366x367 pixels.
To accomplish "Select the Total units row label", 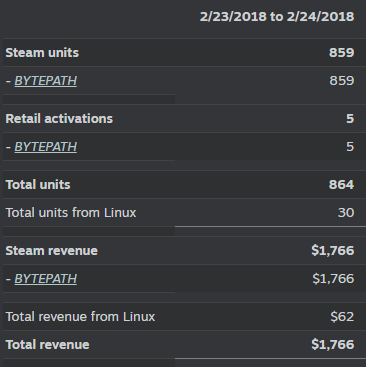I will click(38, 185).
